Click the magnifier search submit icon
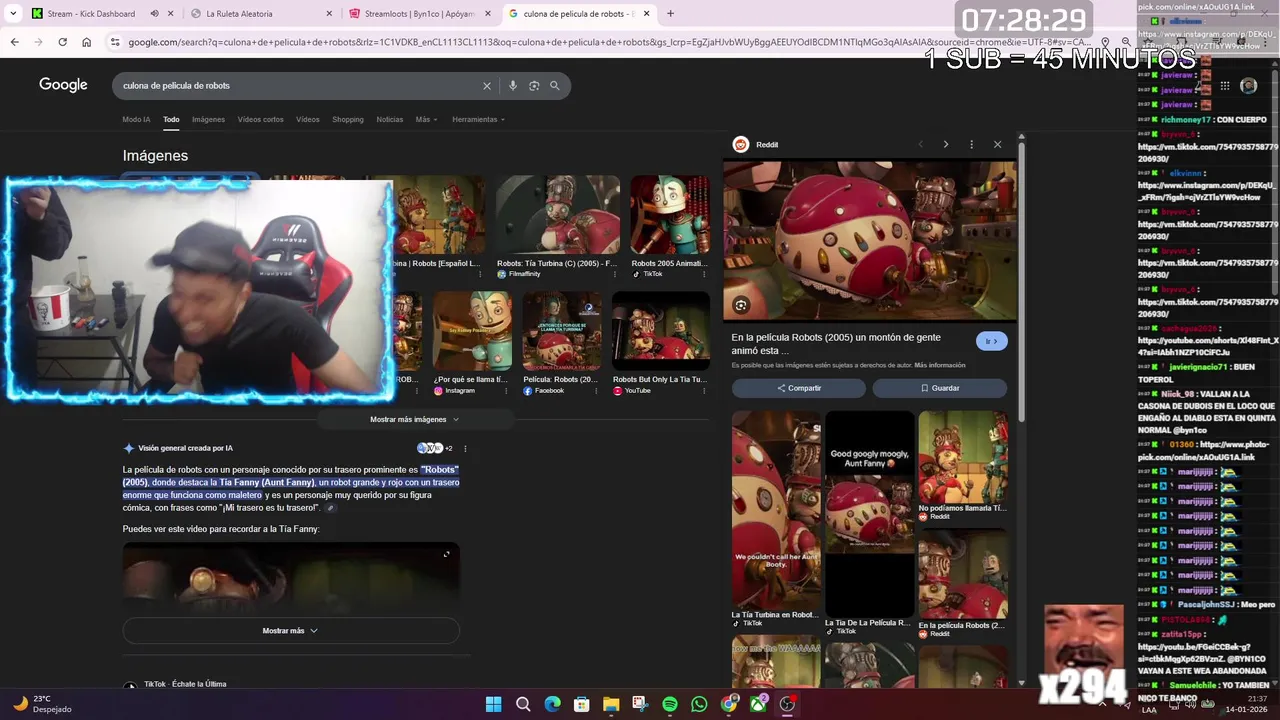Screen dimensions: 1280x720 tap(555, 86)
